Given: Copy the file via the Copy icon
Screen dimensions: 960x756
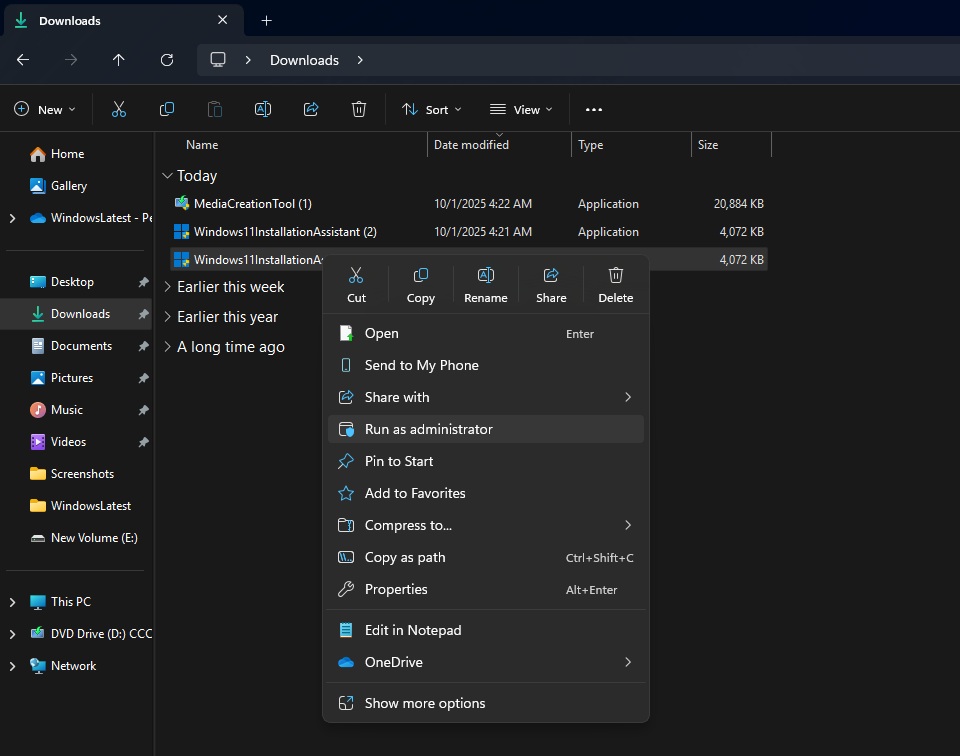Looking at the screenshot, I should tap(420, 283).
